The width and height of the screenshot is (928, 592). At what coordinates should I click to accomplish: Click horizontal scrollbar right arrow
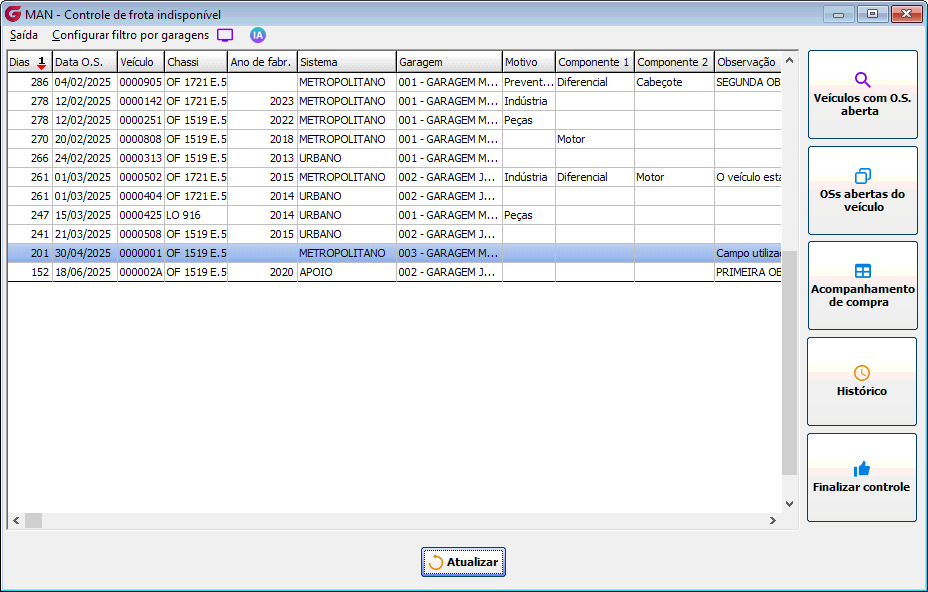(x=772, y=520)
